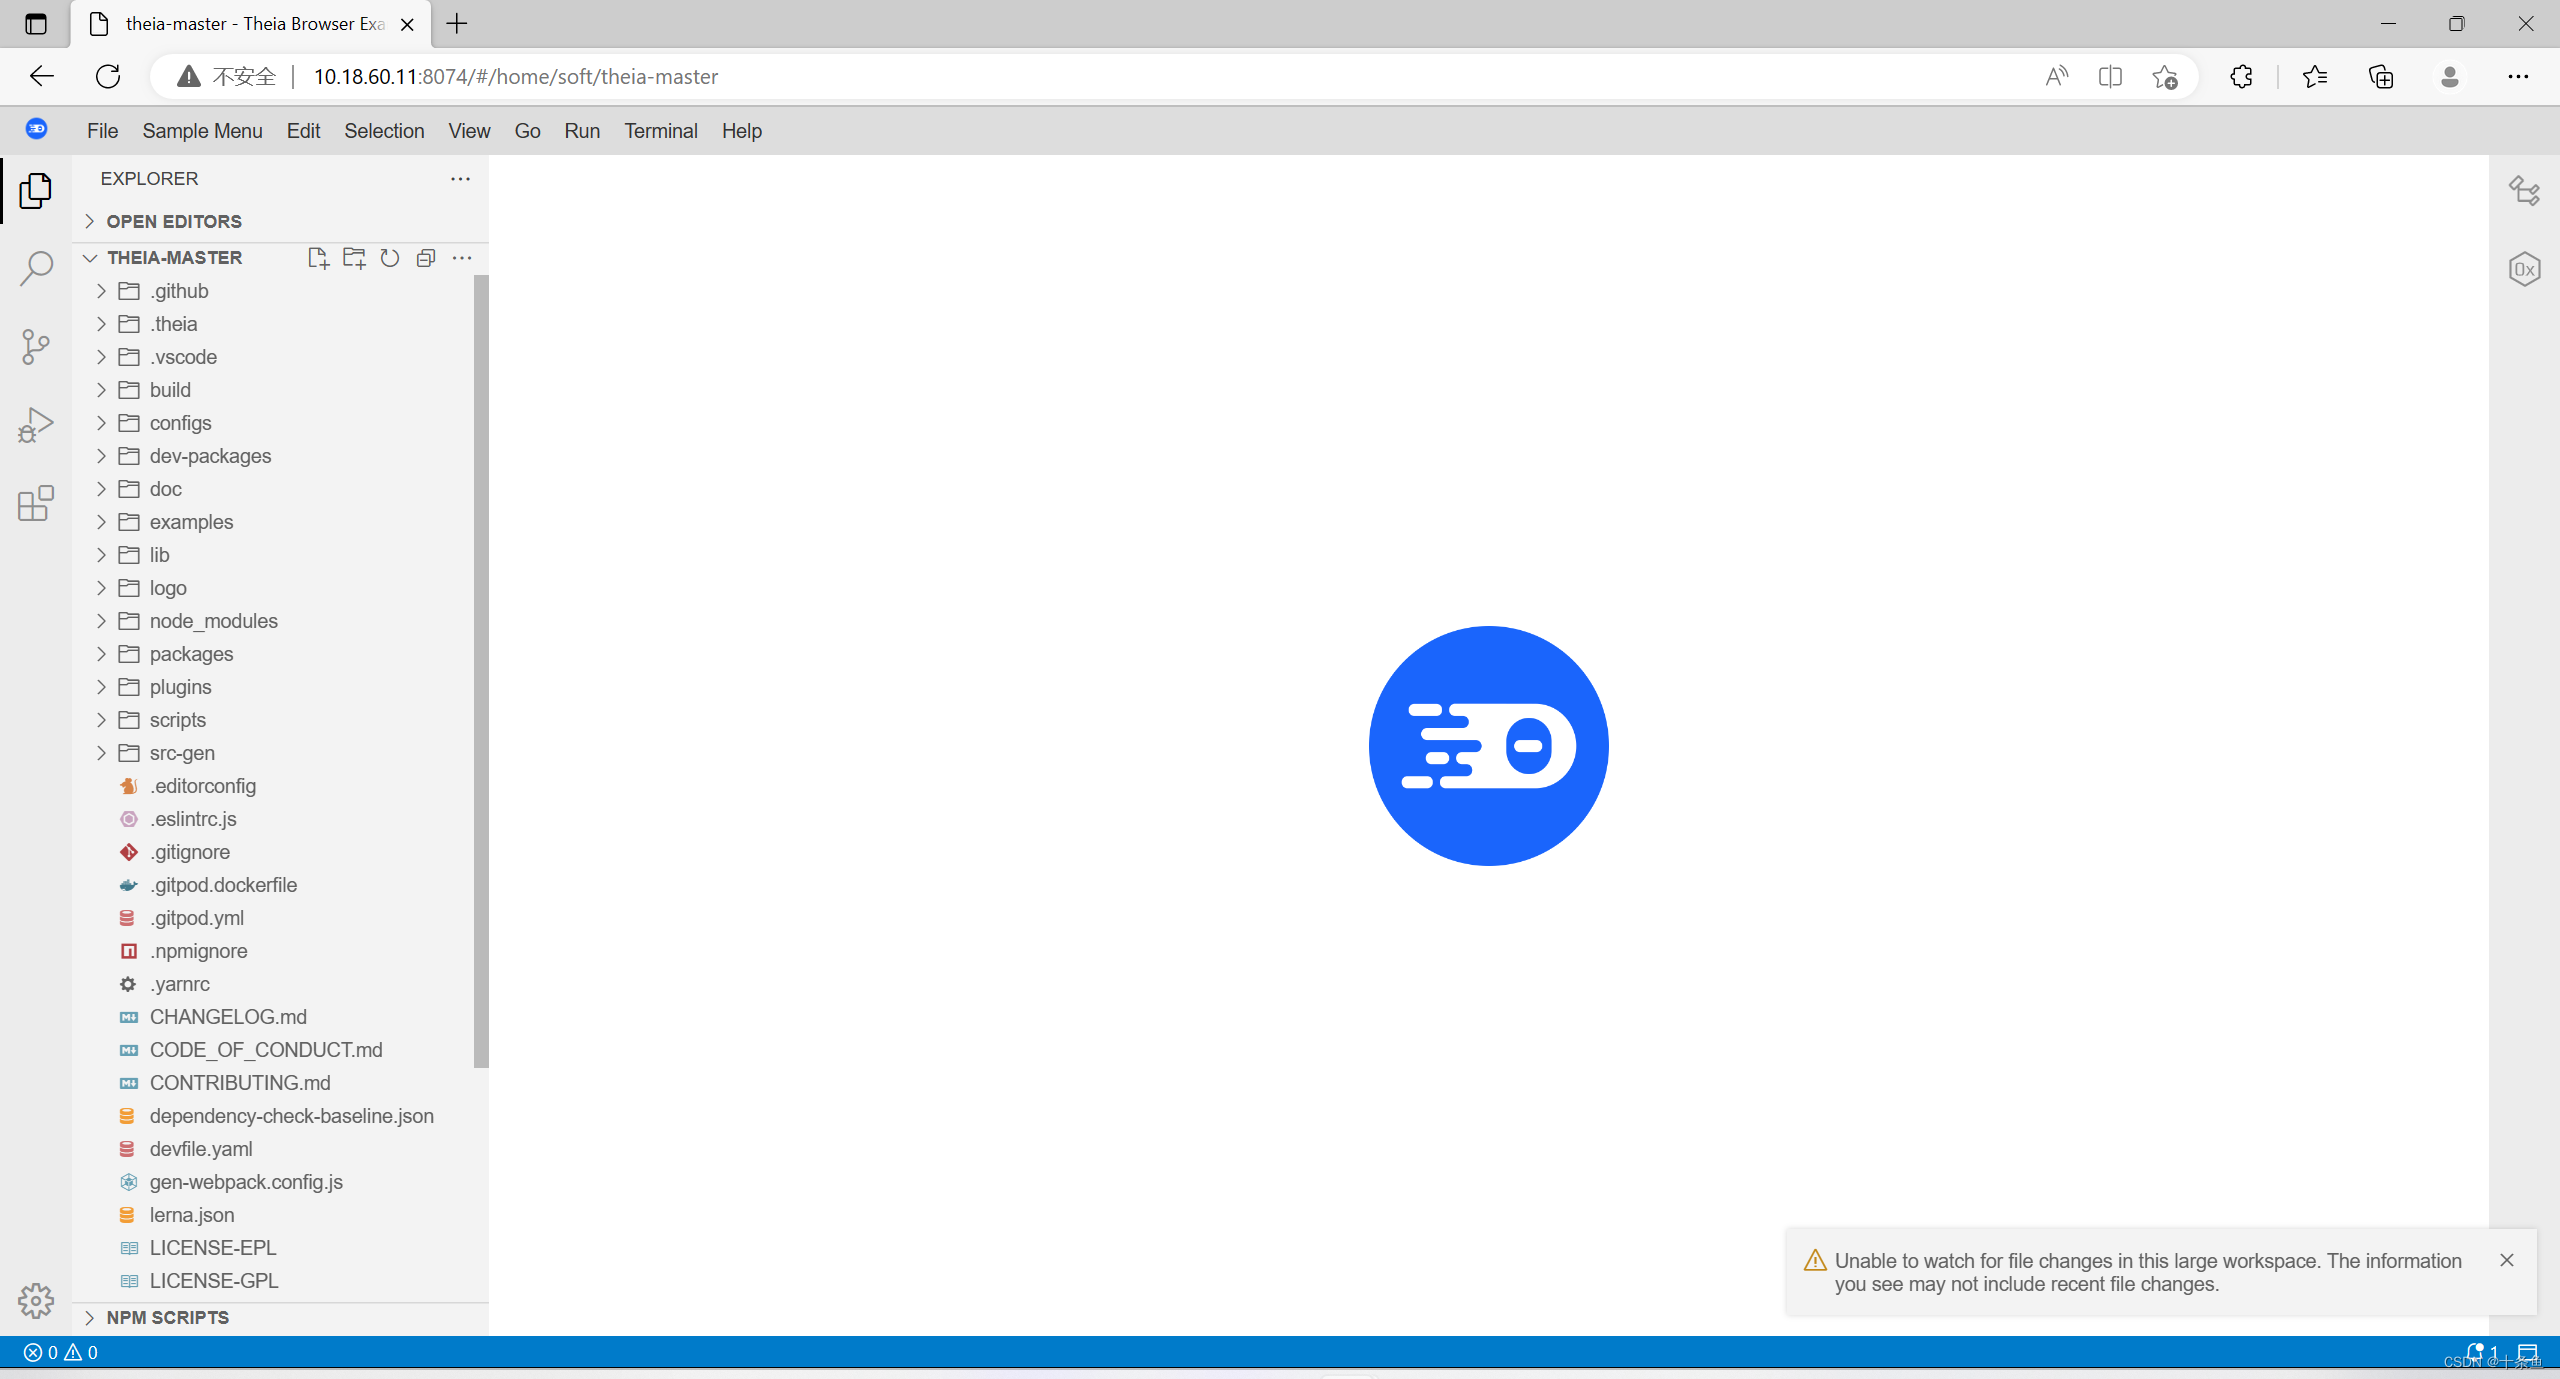Close the theia-master browser tab
This screenshot has width=2560, height=1379.
pyautogui.click(x=407, y=24)
